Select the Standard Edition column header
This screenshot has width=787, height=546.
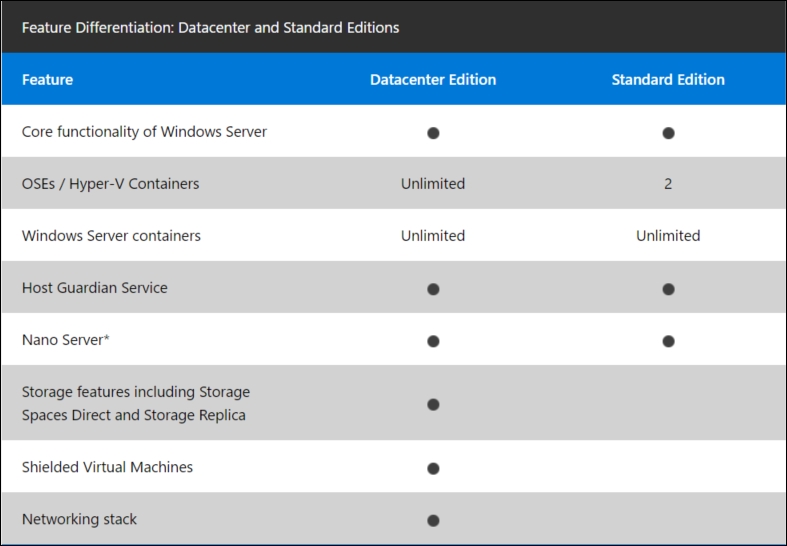pos(668,80)
